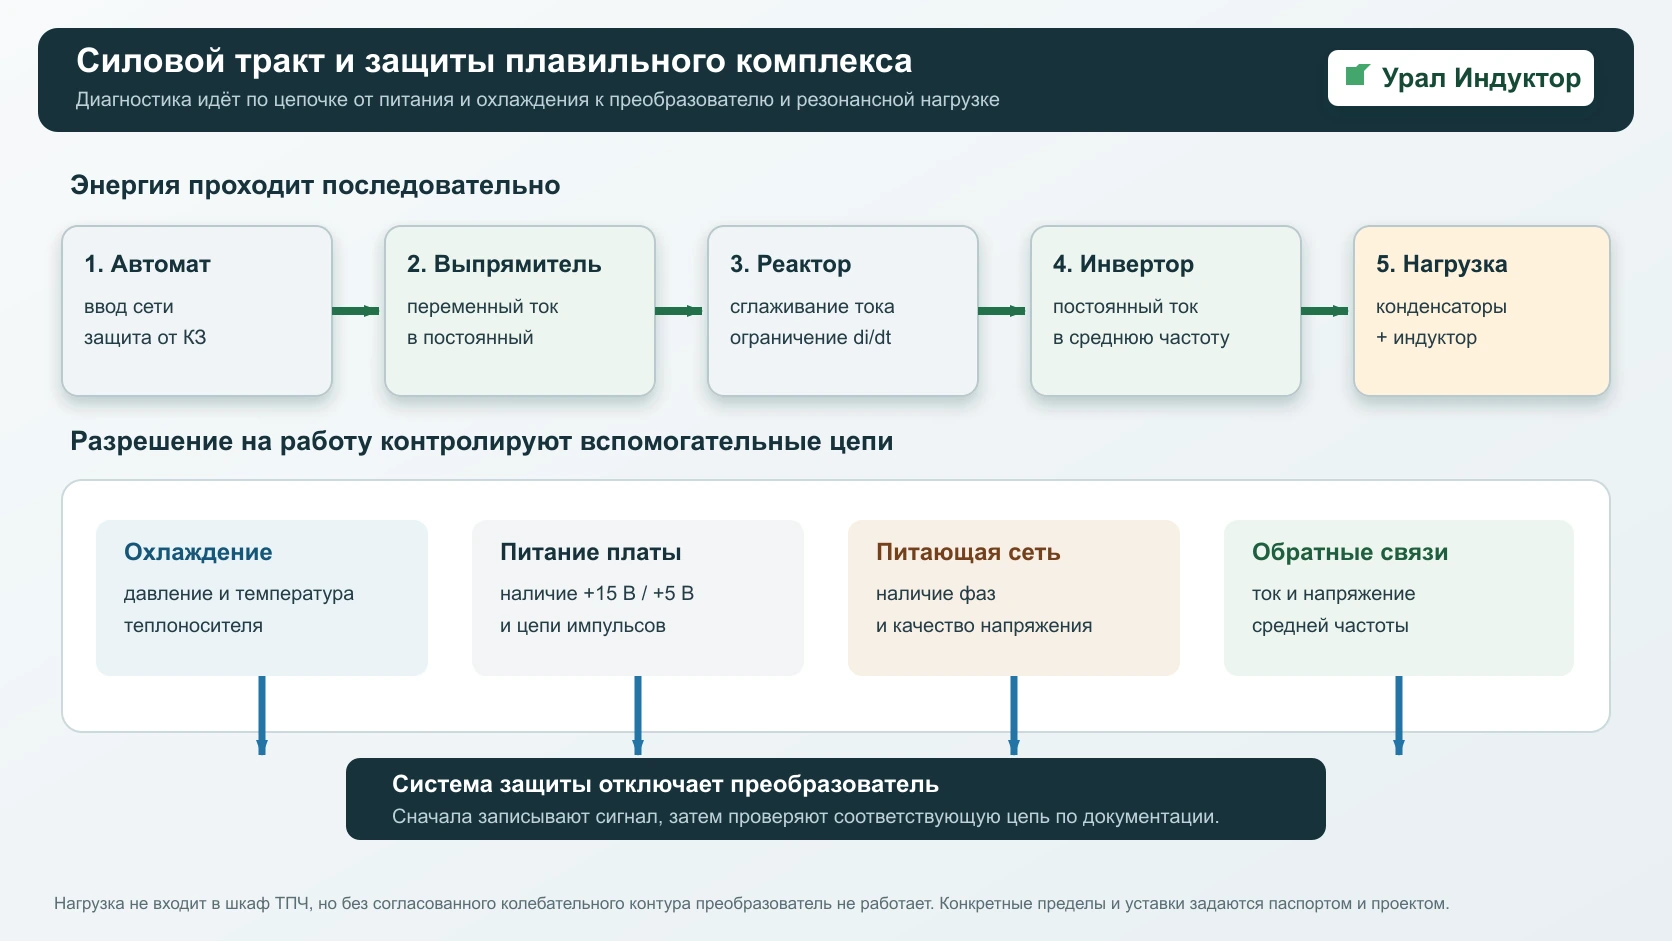Click the text "ввод сети"
The image size is (1672, 941).
click(x=129, y=307)
